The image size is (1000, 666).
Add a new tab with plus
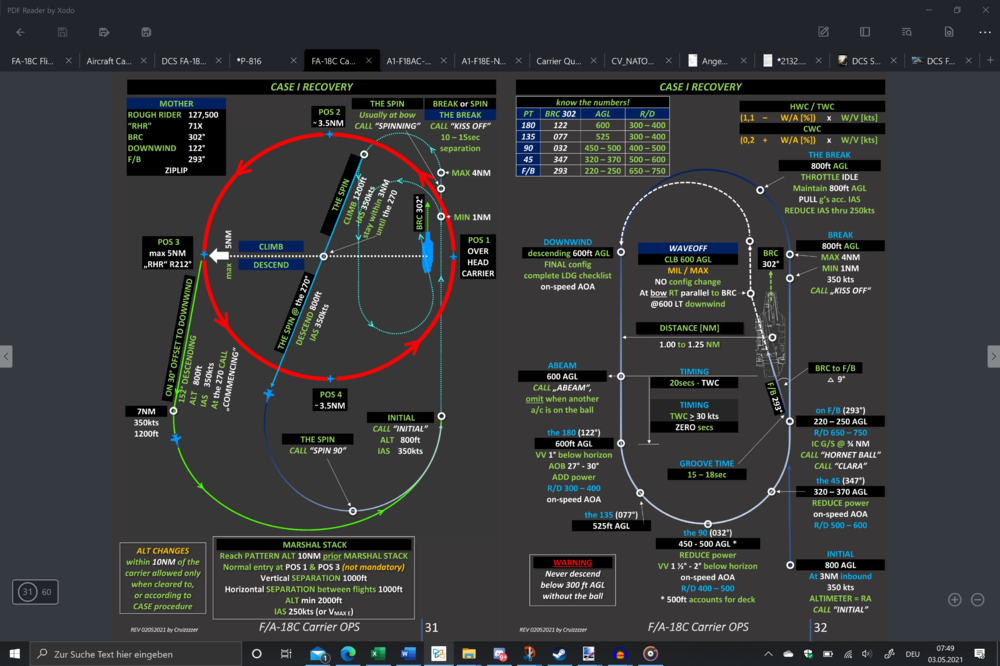pos(990,60)
